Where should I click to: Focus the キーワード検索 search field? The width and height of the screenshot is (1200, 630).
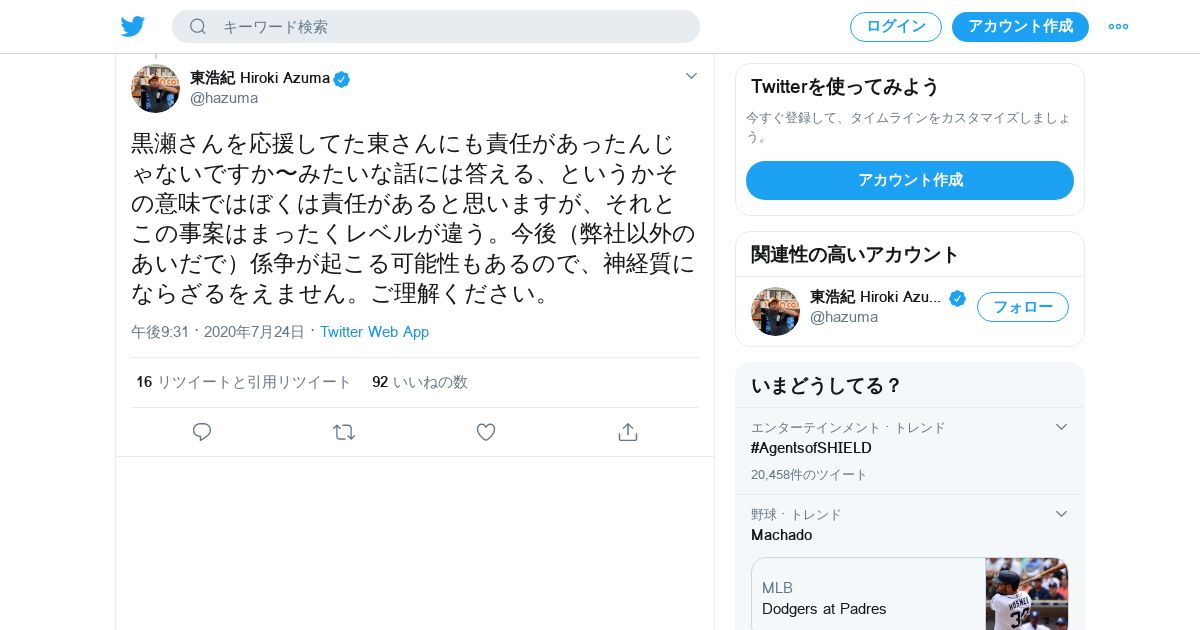point(450,27)
